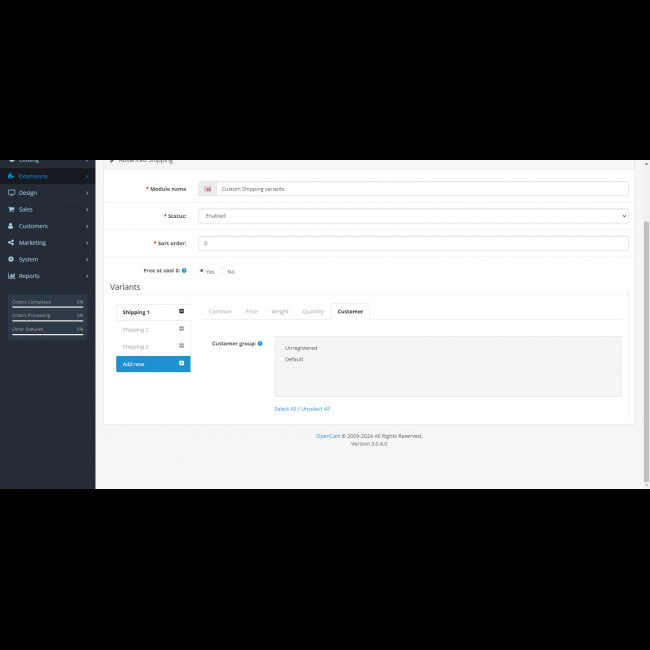This screenshot has height=650, width=650.
Task: Remove Shipping 1 variant with minus icon
Action: (181, 312)
